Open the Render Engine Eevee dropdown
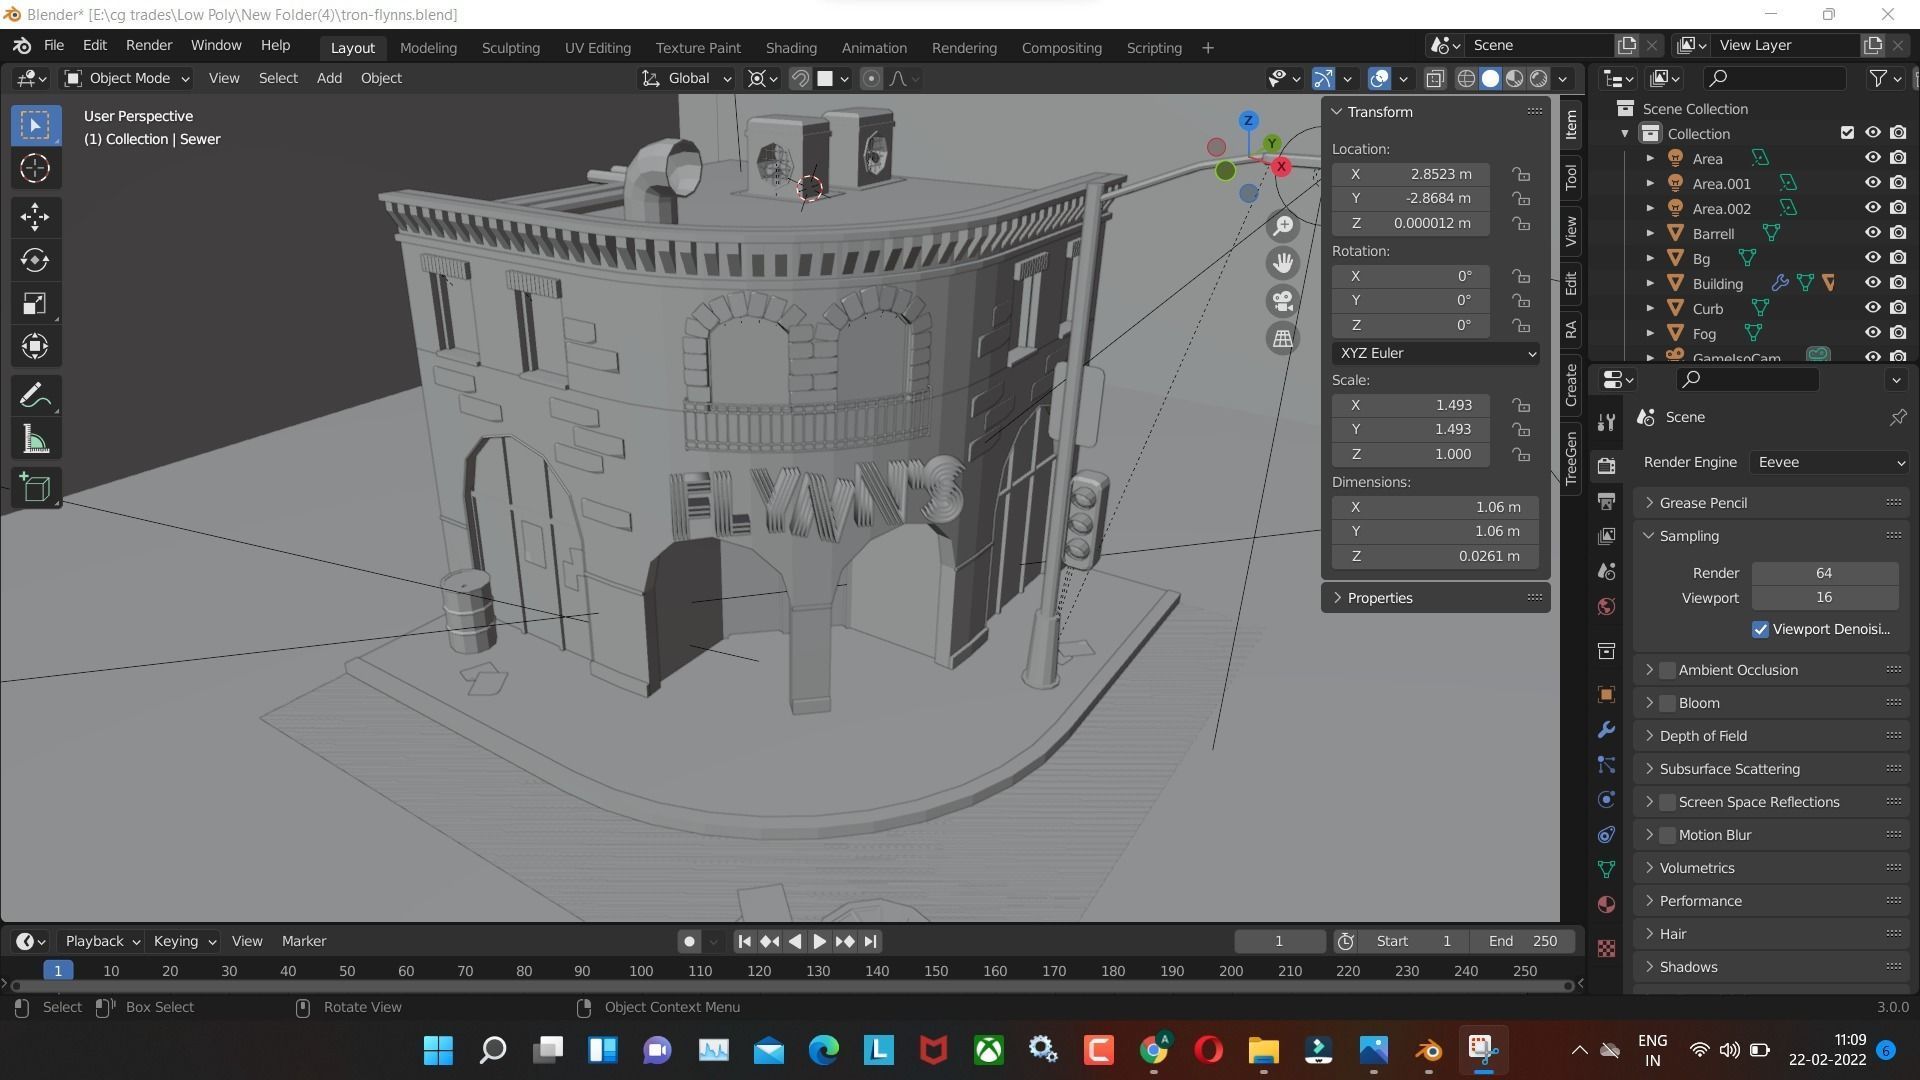Screen dimensions: 1920x1080 [1829, 462]
